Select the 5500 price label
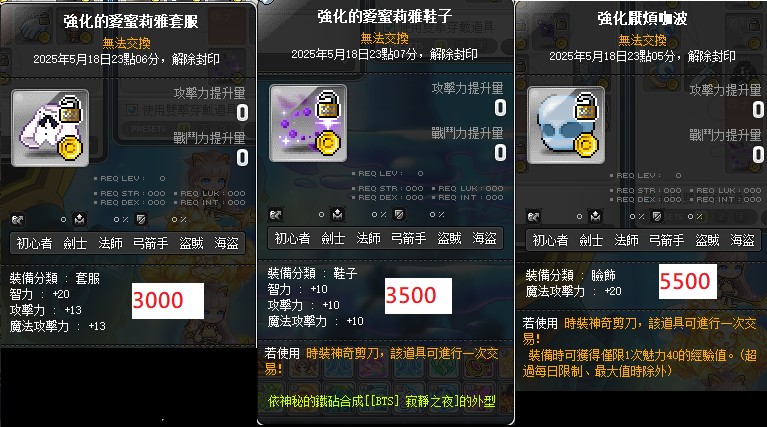 click(687, 281)
